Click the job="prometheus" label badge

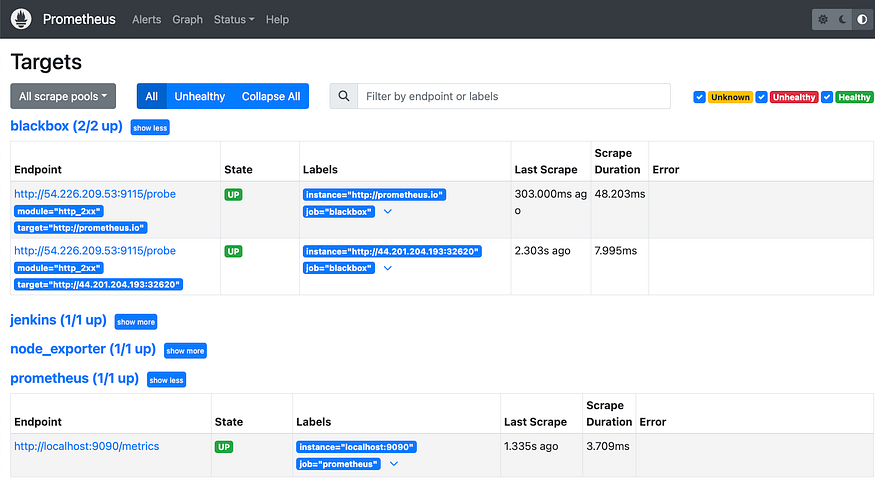point(339,464)
